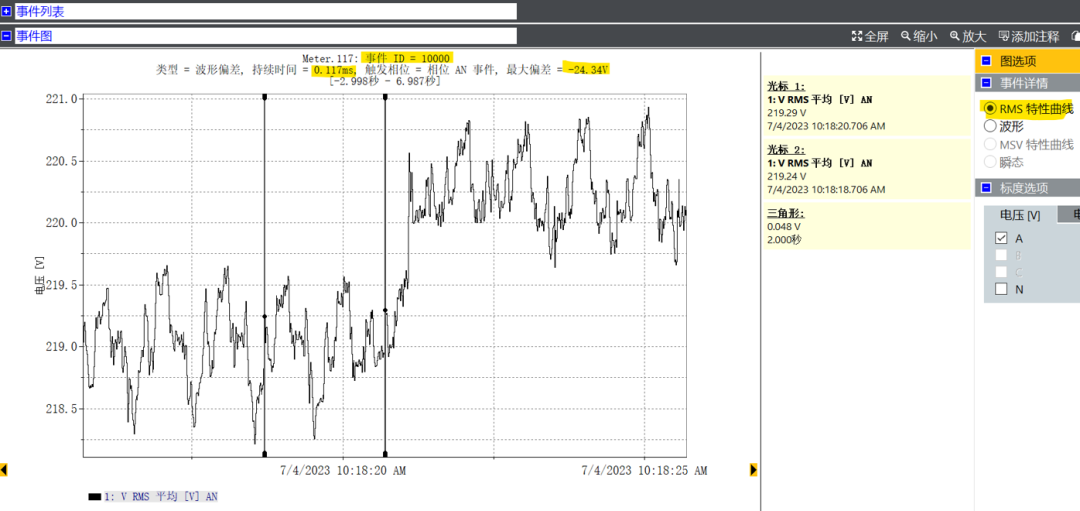Add an annotation with 添加注释
Viewport: 1080px width, 511px height.
1028,36
